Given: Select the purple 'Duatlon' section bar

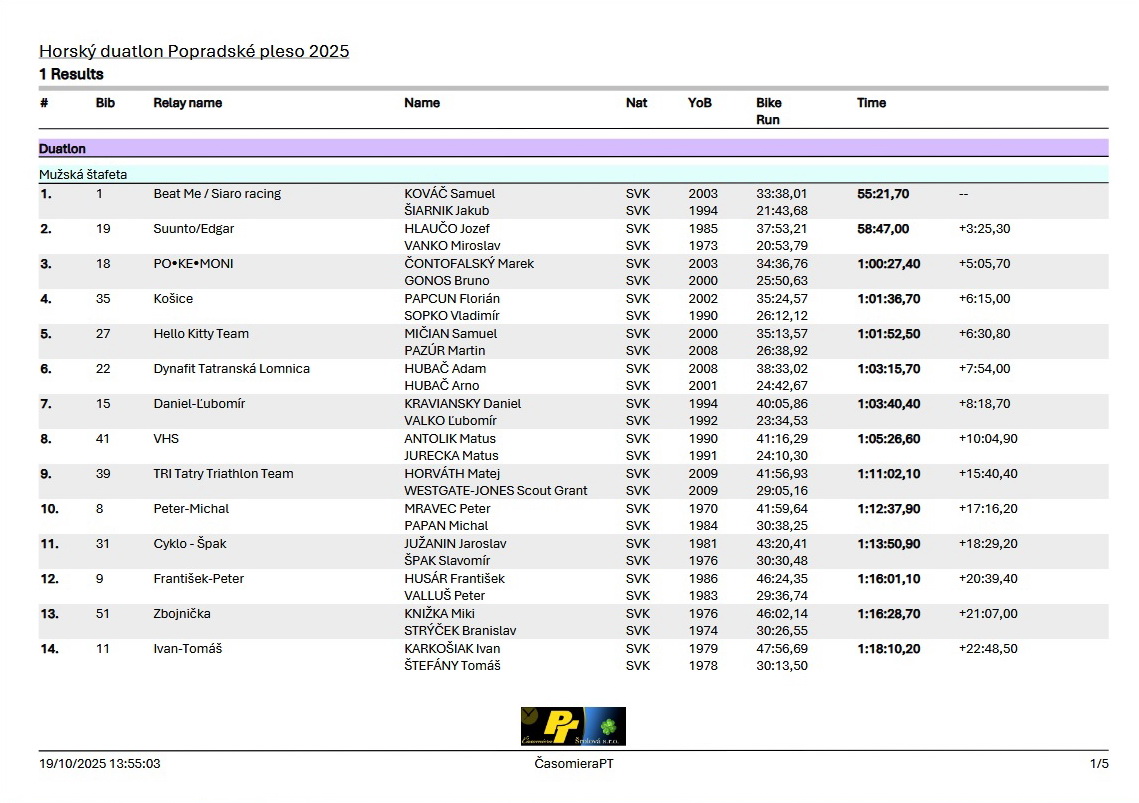Looking at the screenshot, I should pos(573,149).
